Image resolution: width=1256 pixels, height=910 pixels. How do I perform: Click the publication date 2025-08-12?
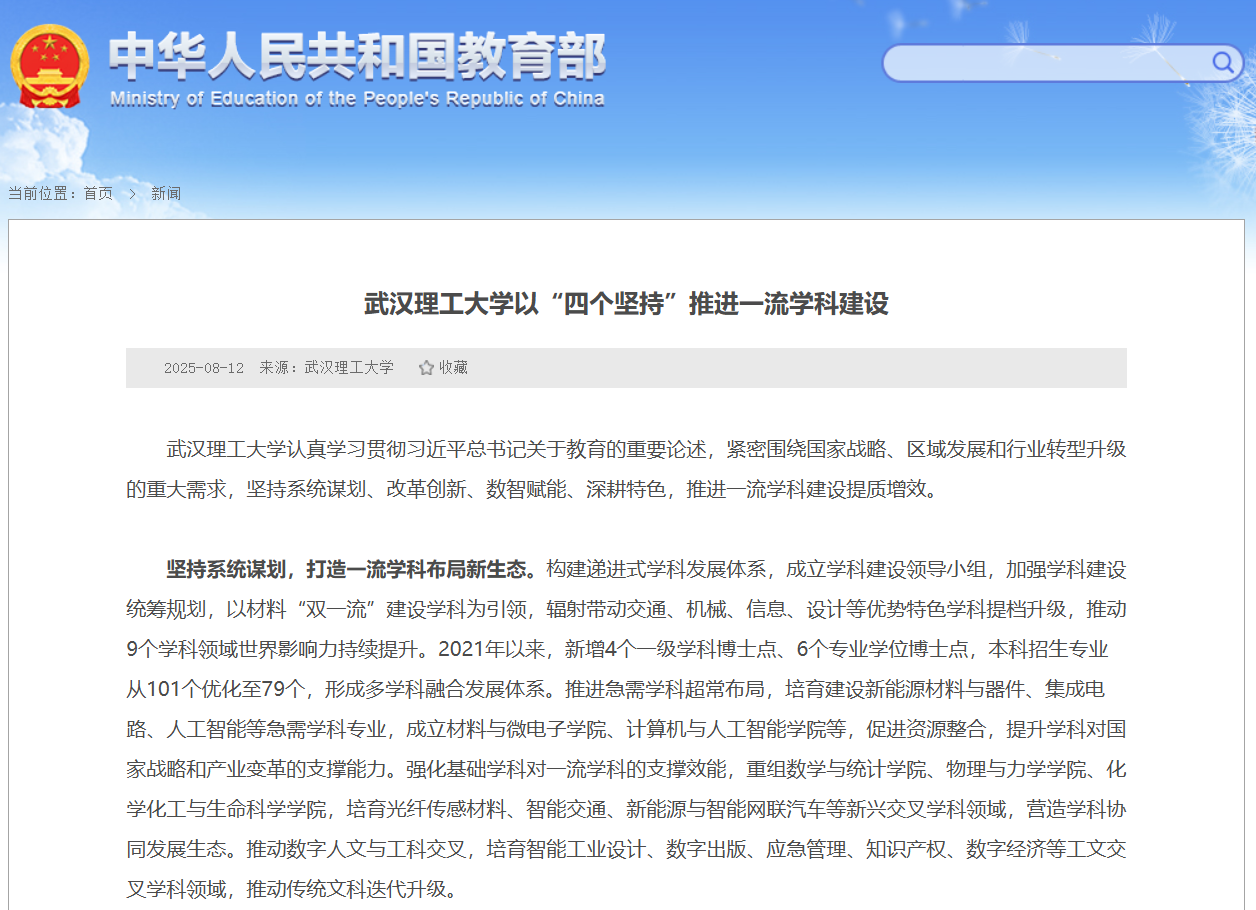click(204, 368)
